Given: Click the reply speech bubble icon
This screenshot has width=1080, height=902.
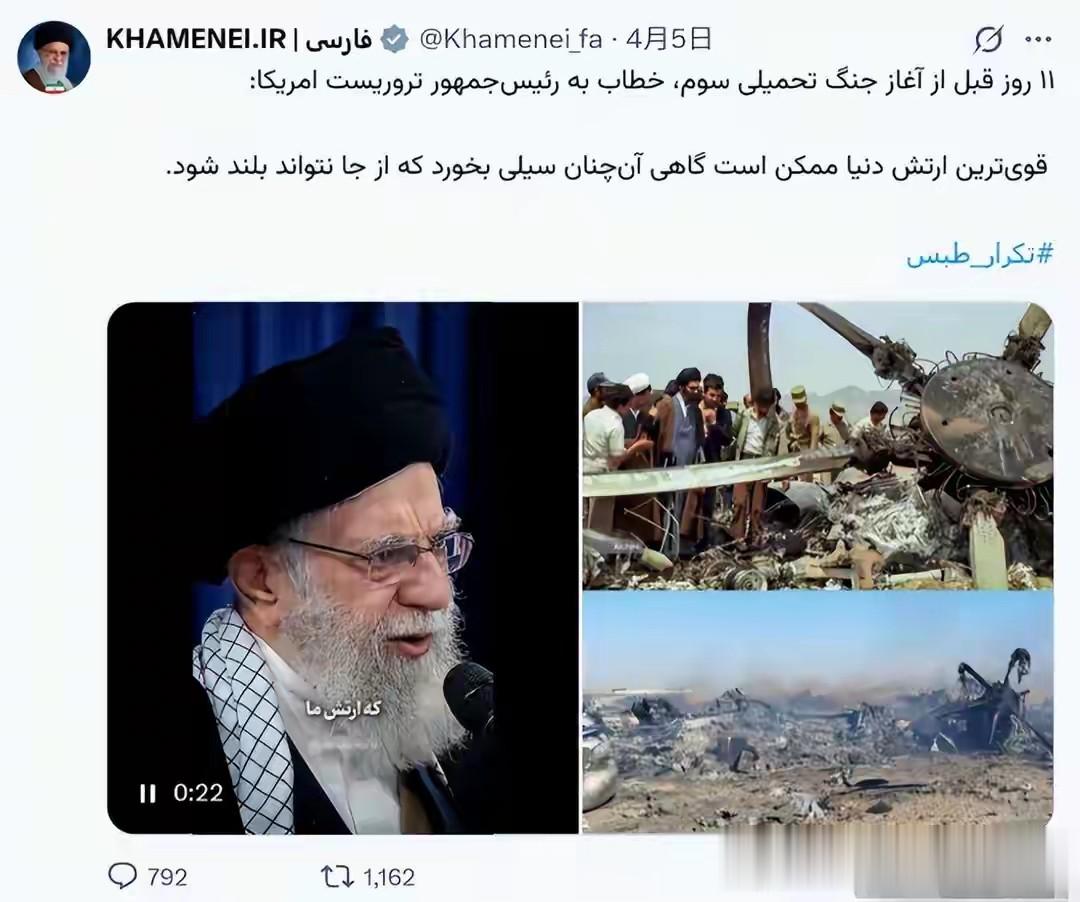Looking at the screenshot, I should click(x=123, y=876).
